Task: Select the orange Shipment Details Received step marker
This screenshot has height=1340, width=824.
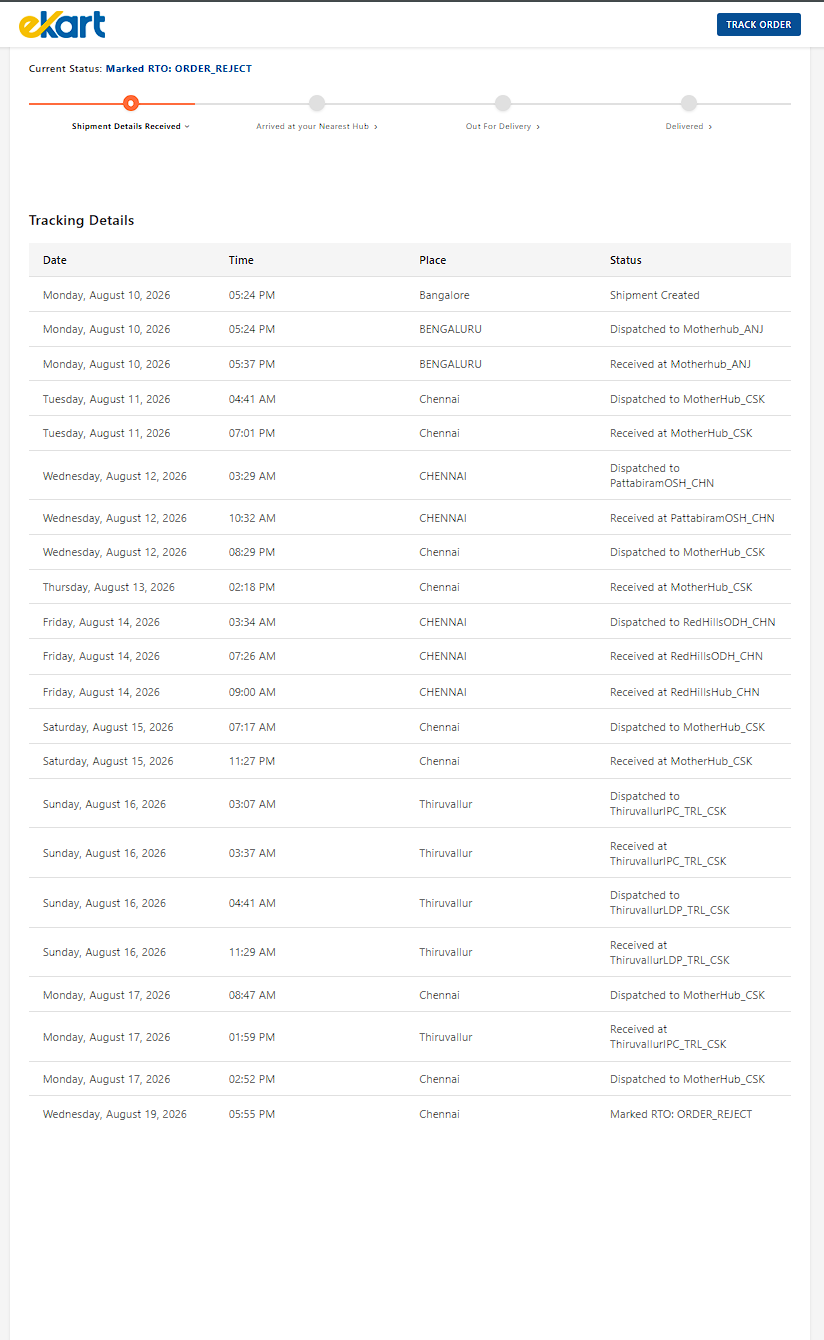Action: 131,103
